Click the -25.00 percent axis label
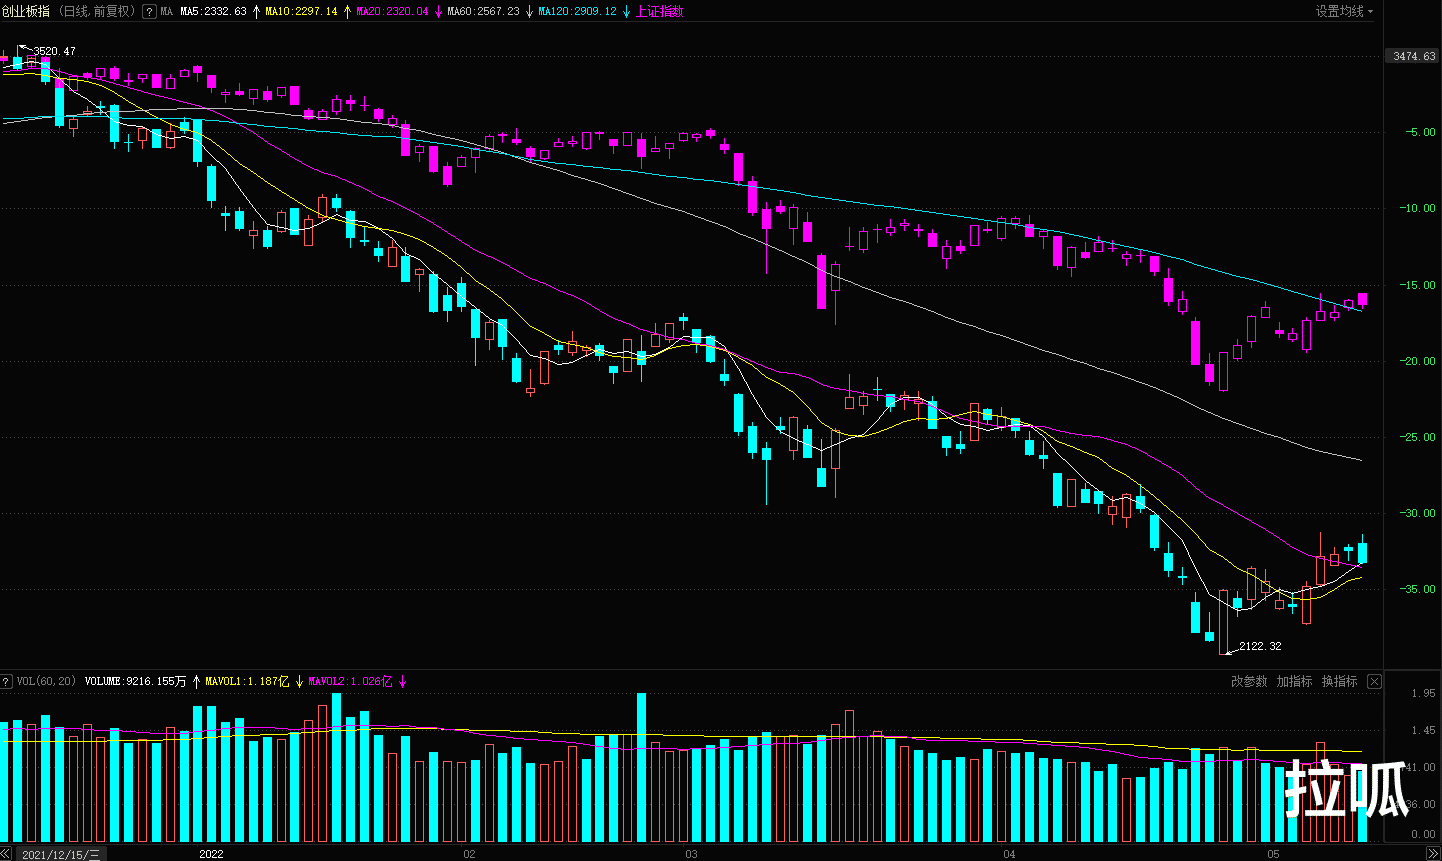The height and width of the screenshot is (861, 1442). [1418, 437]
